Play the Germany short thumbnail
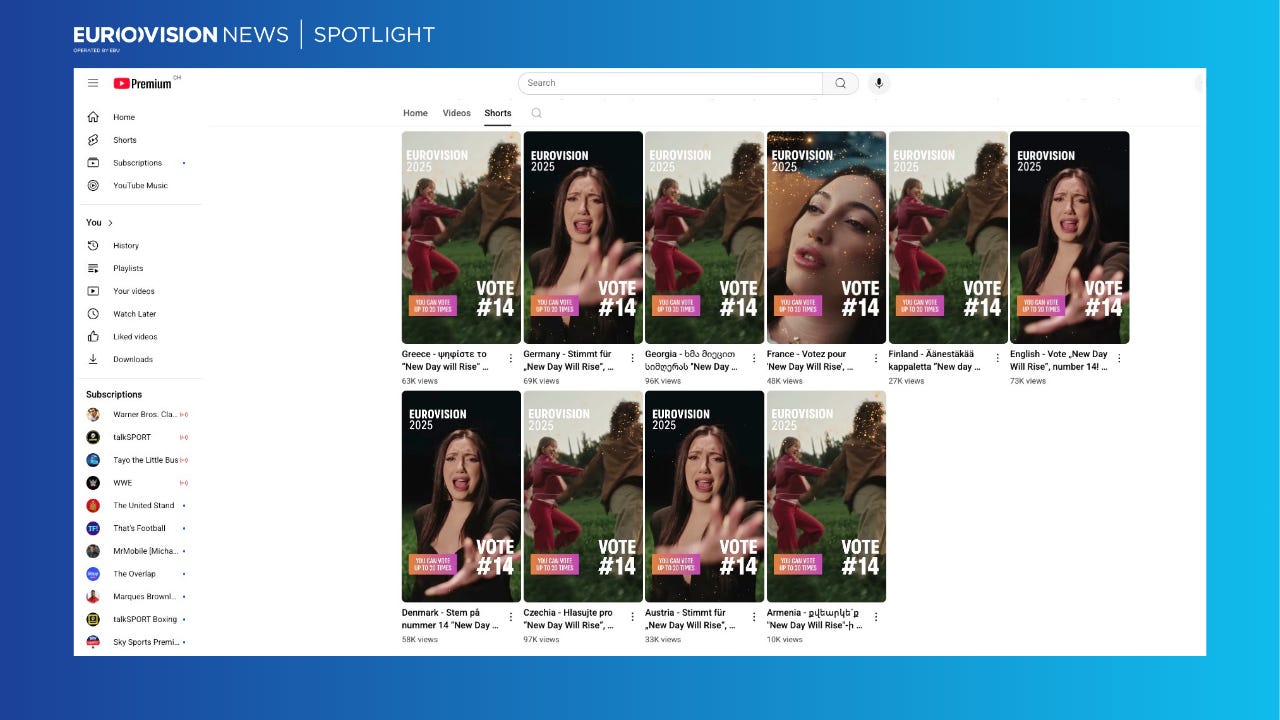Viewport: 1280px width, 720px height. (x=583, y=238)
